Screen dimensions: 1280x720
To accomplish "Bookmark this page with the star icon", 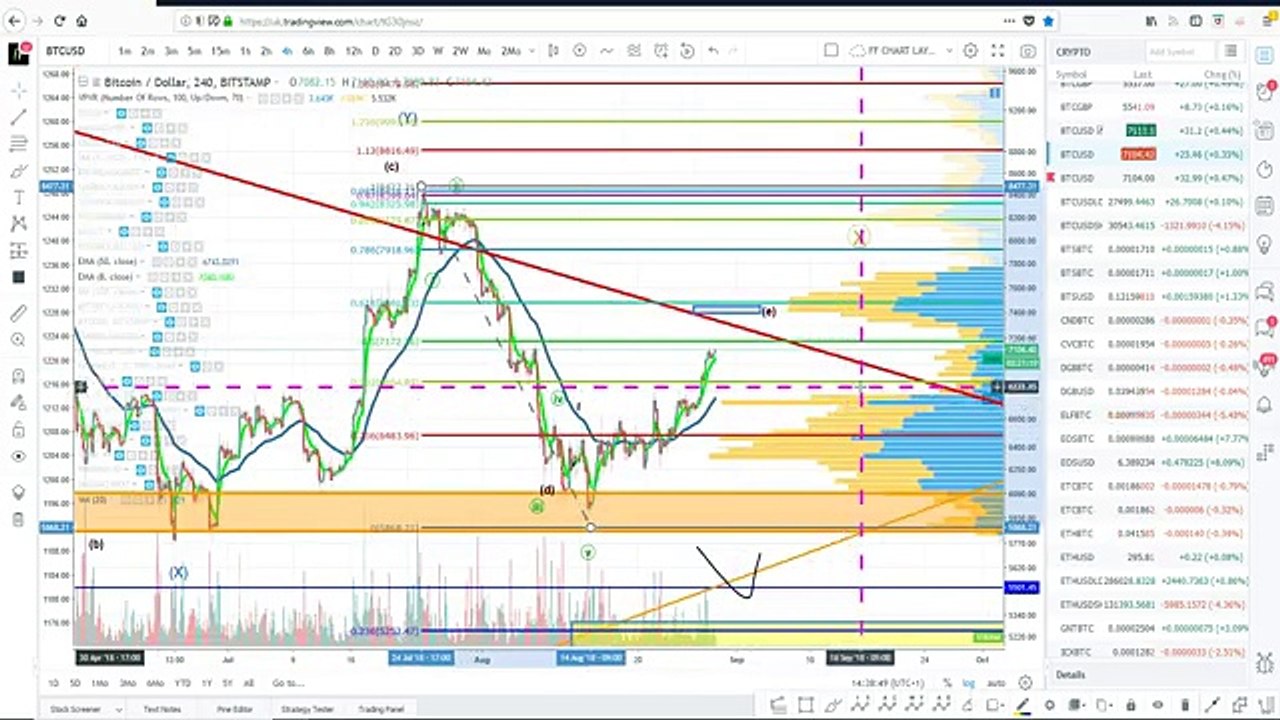I will click(x=1048, y=20).
